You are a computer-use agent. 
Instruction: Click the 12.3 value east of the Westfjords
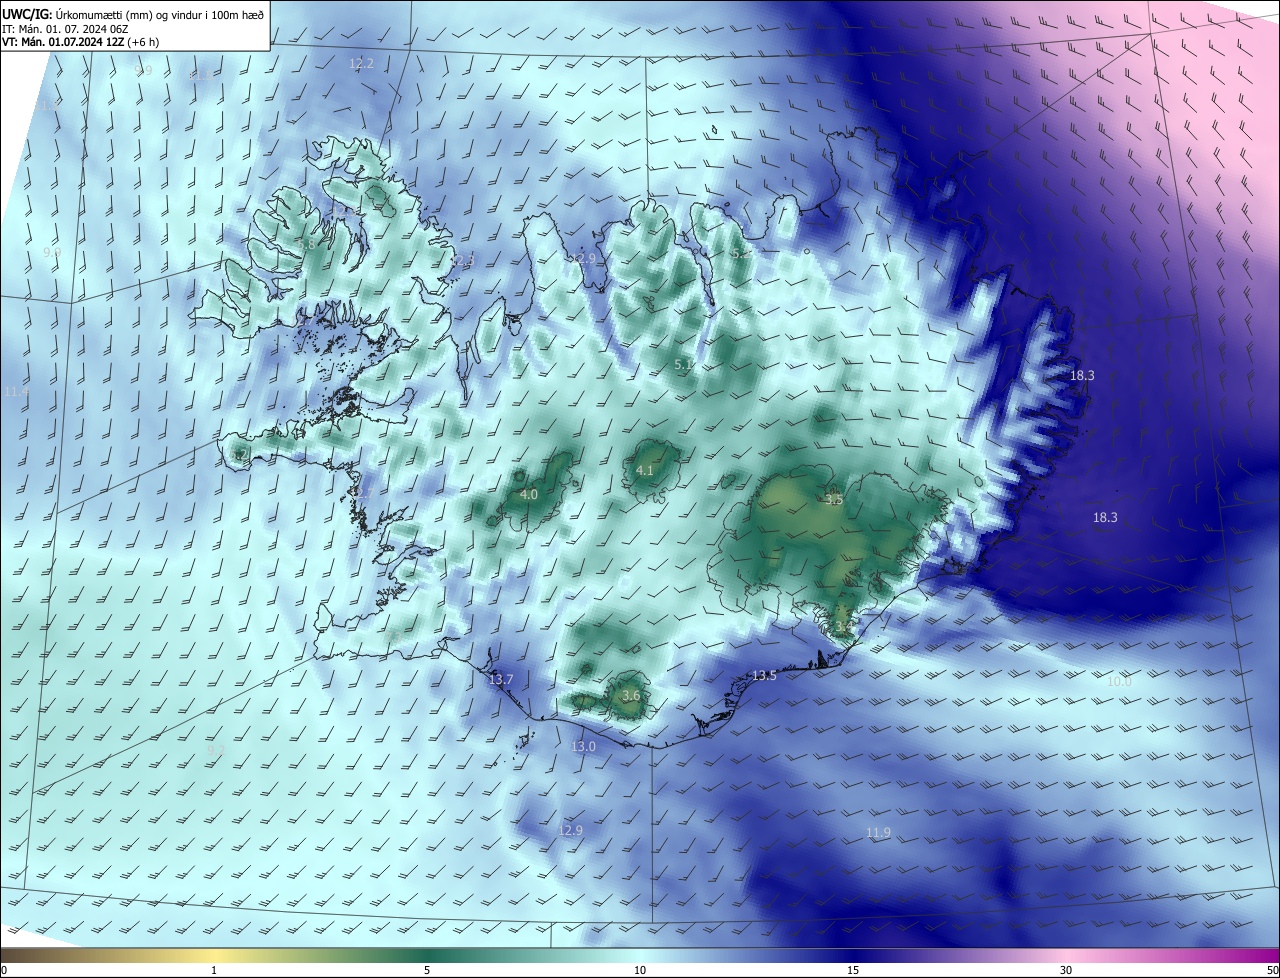click(x=462, y=260)
